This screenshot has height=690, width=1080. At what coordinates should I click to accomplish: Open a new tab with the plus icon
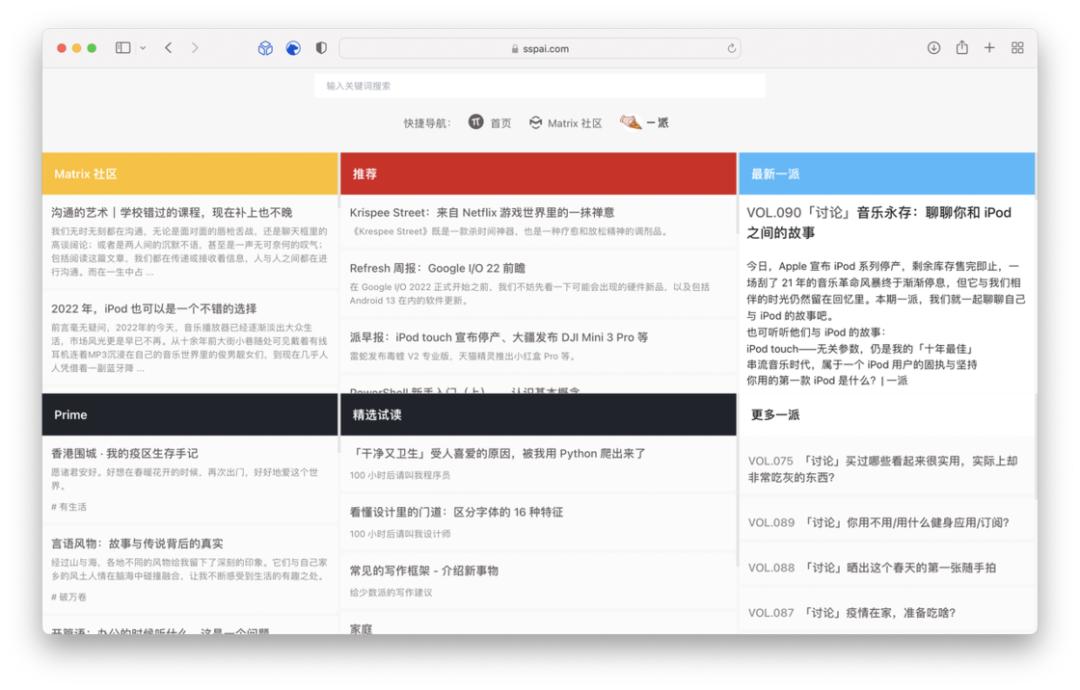pyautogui.click(x=989, y=47)
